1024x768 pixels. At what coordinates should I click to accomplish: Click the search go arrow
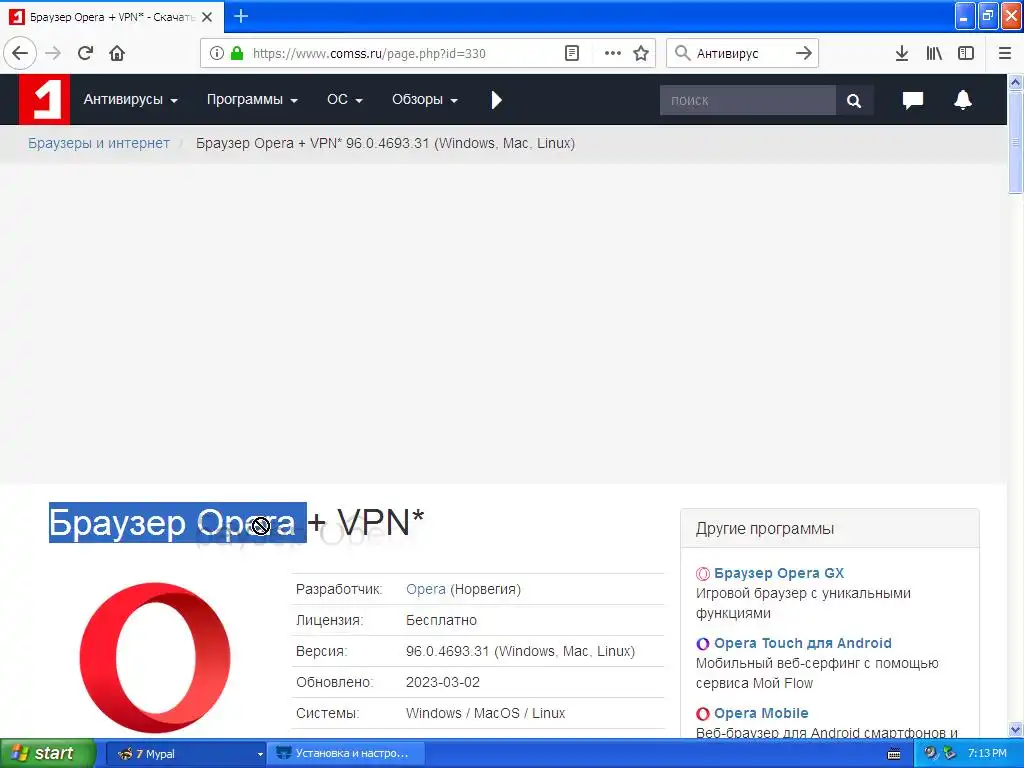[804, 53]
